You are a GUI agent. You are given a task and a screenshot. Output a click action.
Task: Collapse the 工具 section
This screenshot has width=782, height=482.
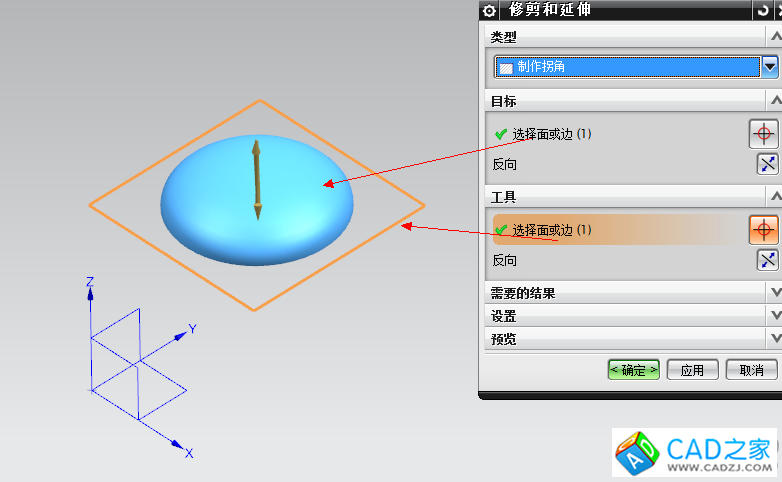pos(774,197)
